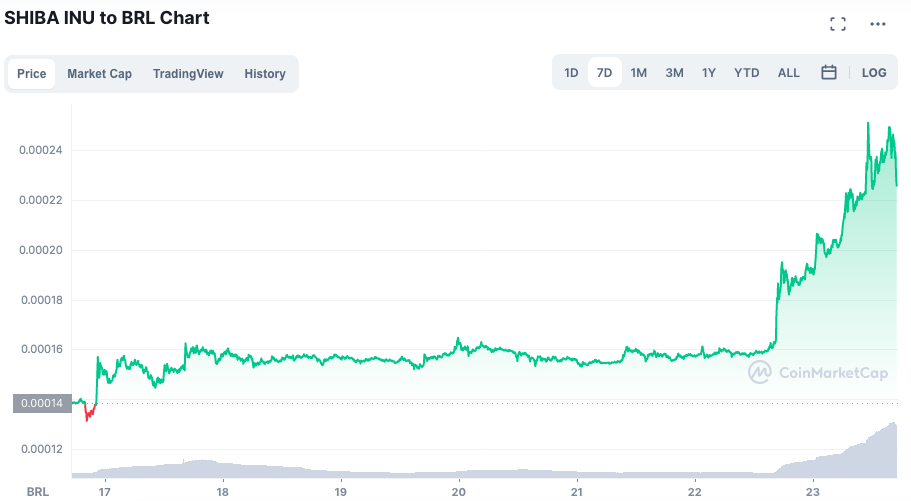Click date label 22 on x-axis
Viewport: 911px width, 501px height.
point(695,492)
